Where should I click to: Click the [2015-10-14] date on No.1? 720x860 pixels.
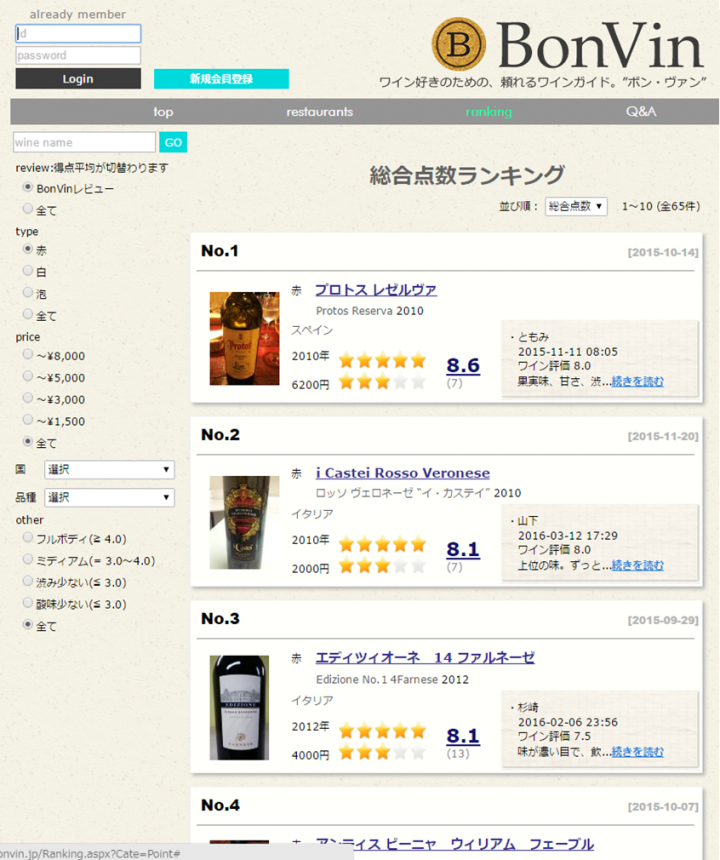pos(663,252)
